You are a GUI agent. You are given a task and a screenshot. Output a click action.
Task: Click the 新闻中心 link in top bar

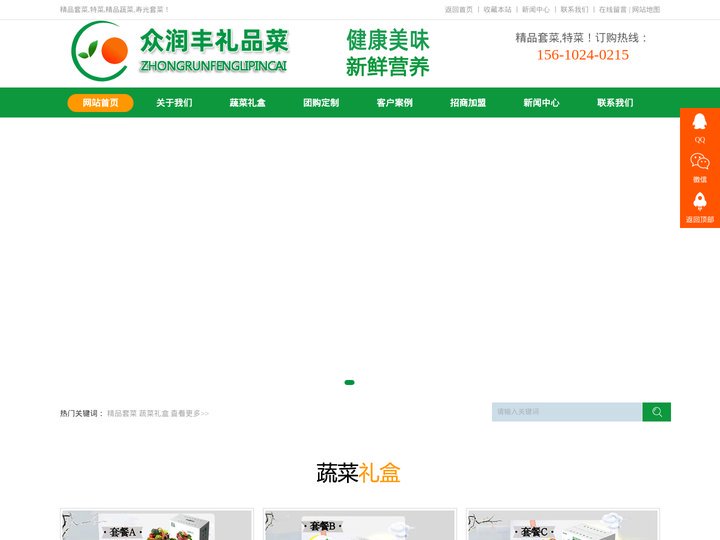tap(536, 10)
